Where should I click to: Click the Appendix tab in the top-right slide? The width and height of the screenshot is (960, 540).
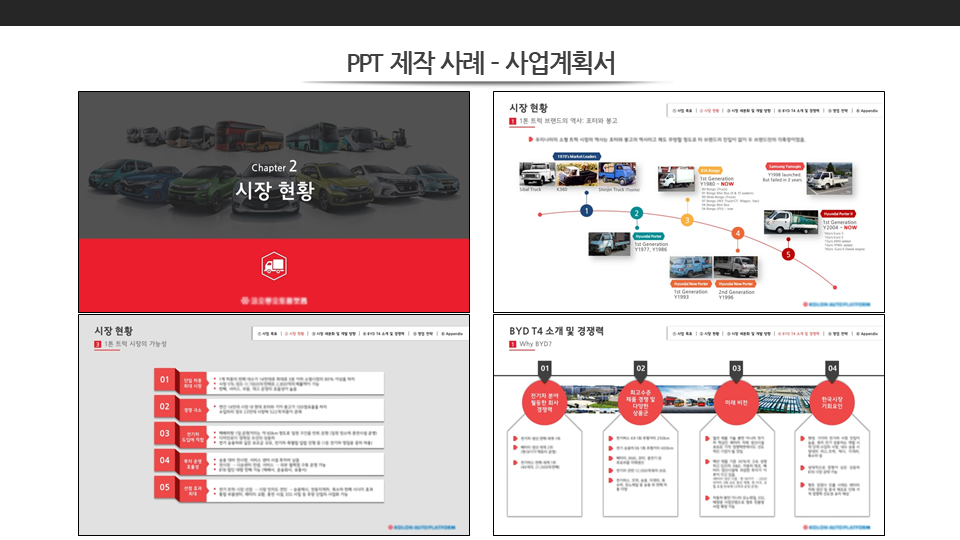pos(868,110)
